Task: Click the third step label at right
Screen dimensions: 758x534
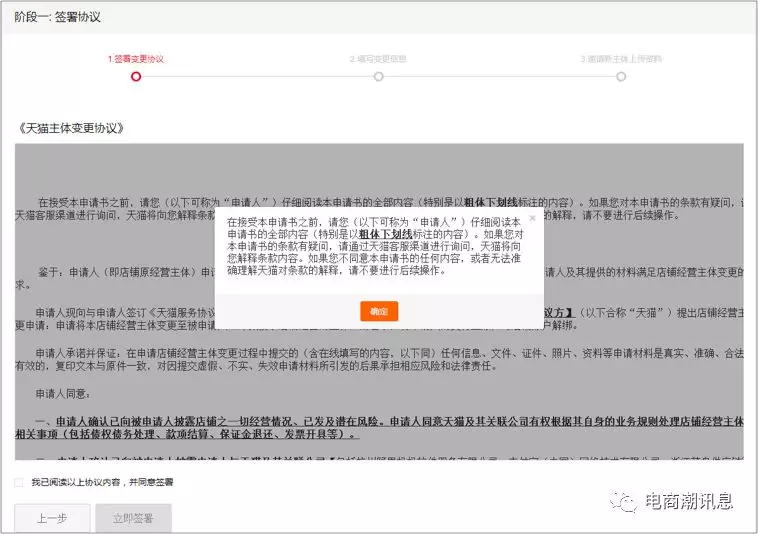Action: [621, 59]
